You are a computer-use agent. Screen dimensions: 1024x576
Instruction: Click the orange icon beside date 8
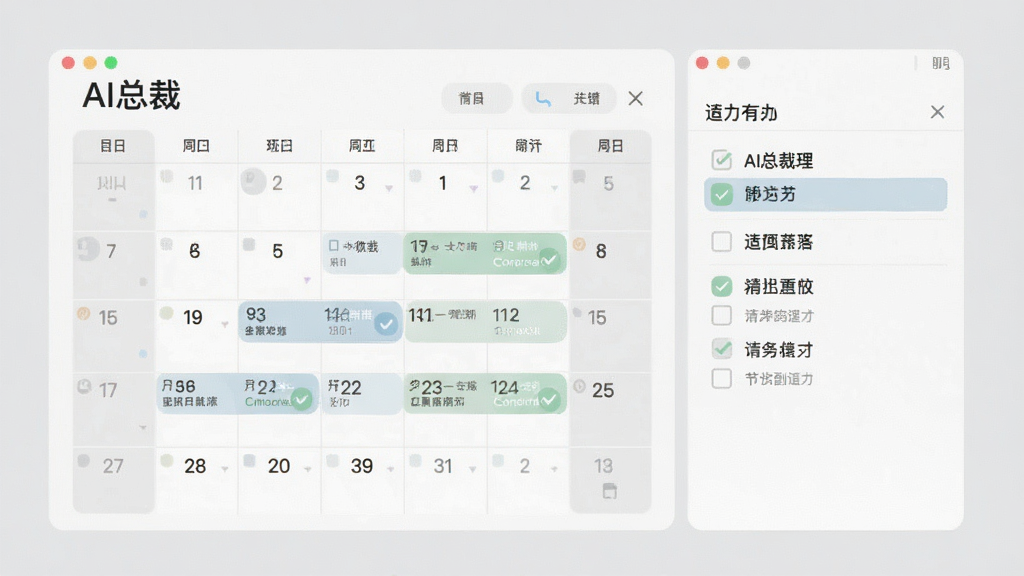click(x=579, y=244)
